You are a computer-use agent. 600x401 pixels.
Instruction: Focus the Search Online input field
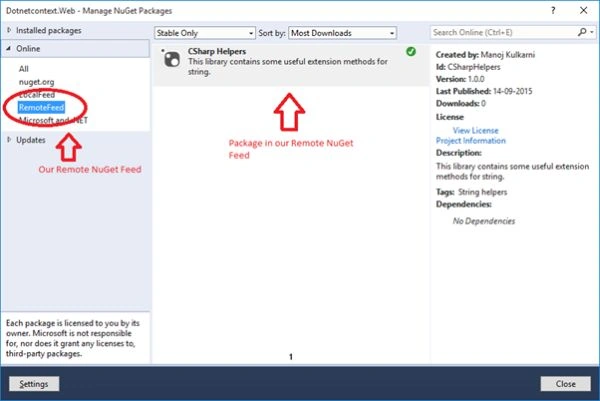click(x=503, y=33)
